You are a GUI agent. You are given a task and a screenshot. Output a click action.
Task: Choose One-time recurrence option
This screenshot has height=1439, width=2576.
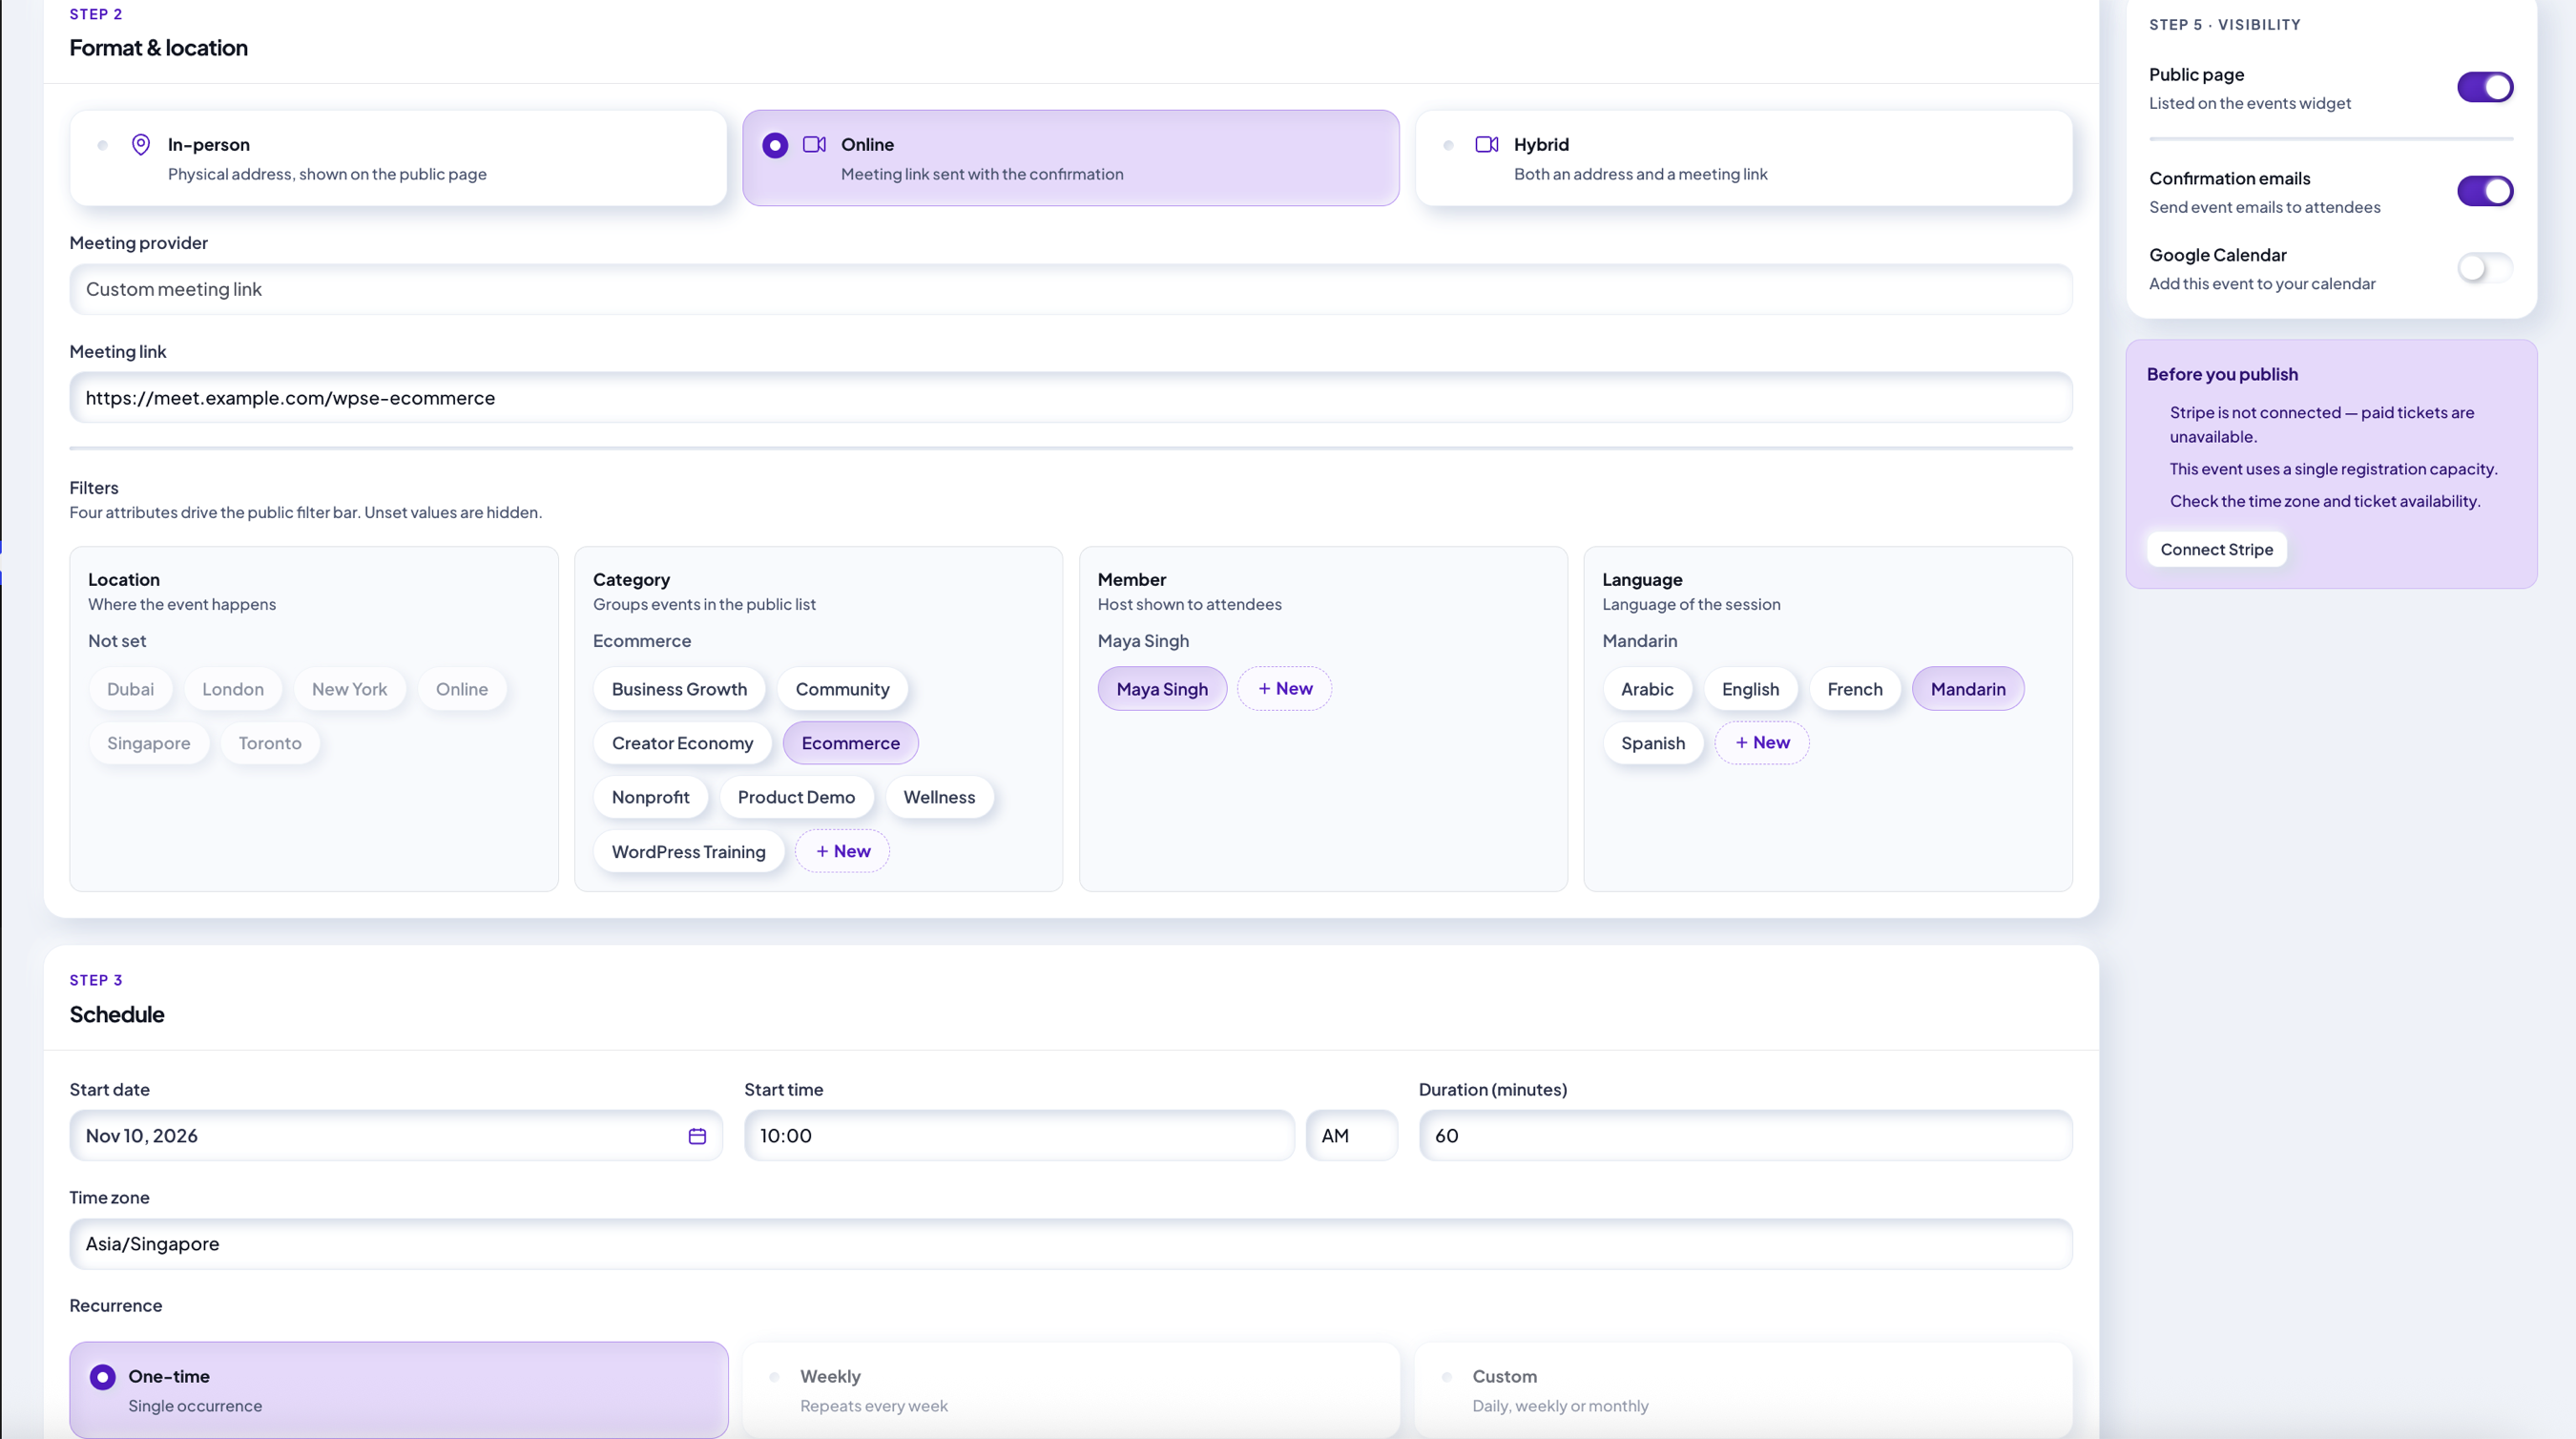point(399,1390)
